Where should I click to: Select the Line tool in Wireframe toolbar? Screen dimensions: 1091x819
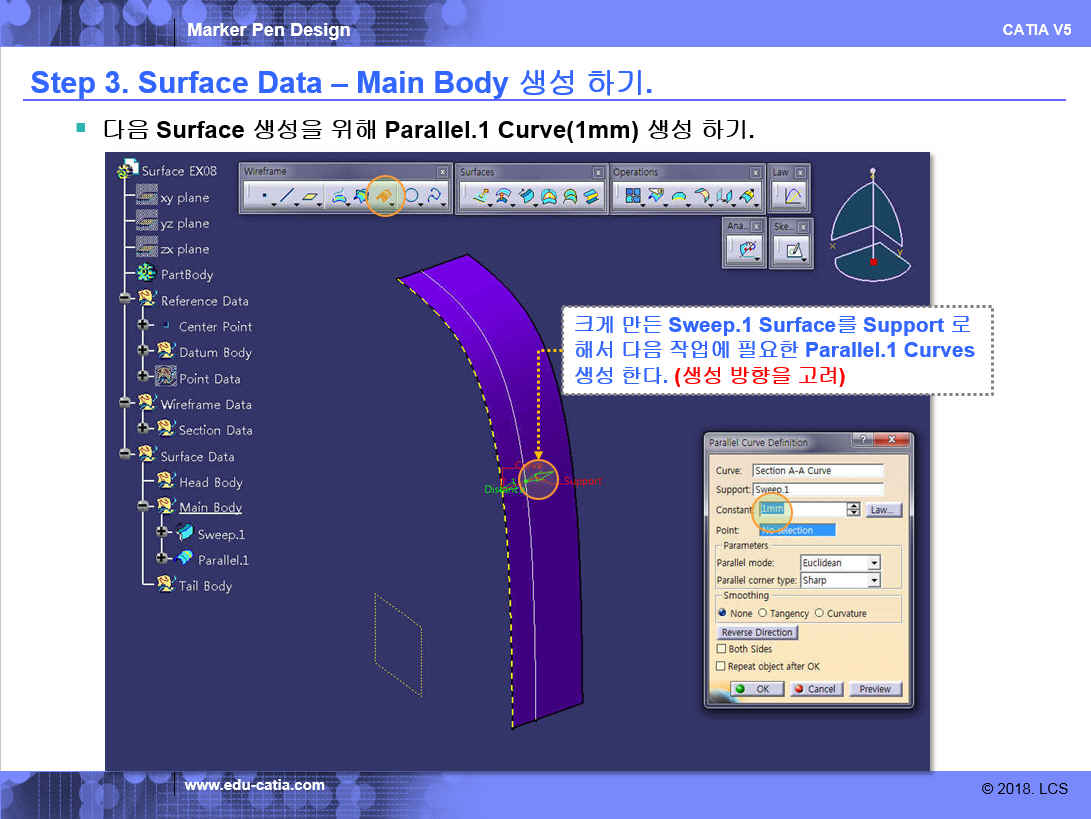coord(286,197)
